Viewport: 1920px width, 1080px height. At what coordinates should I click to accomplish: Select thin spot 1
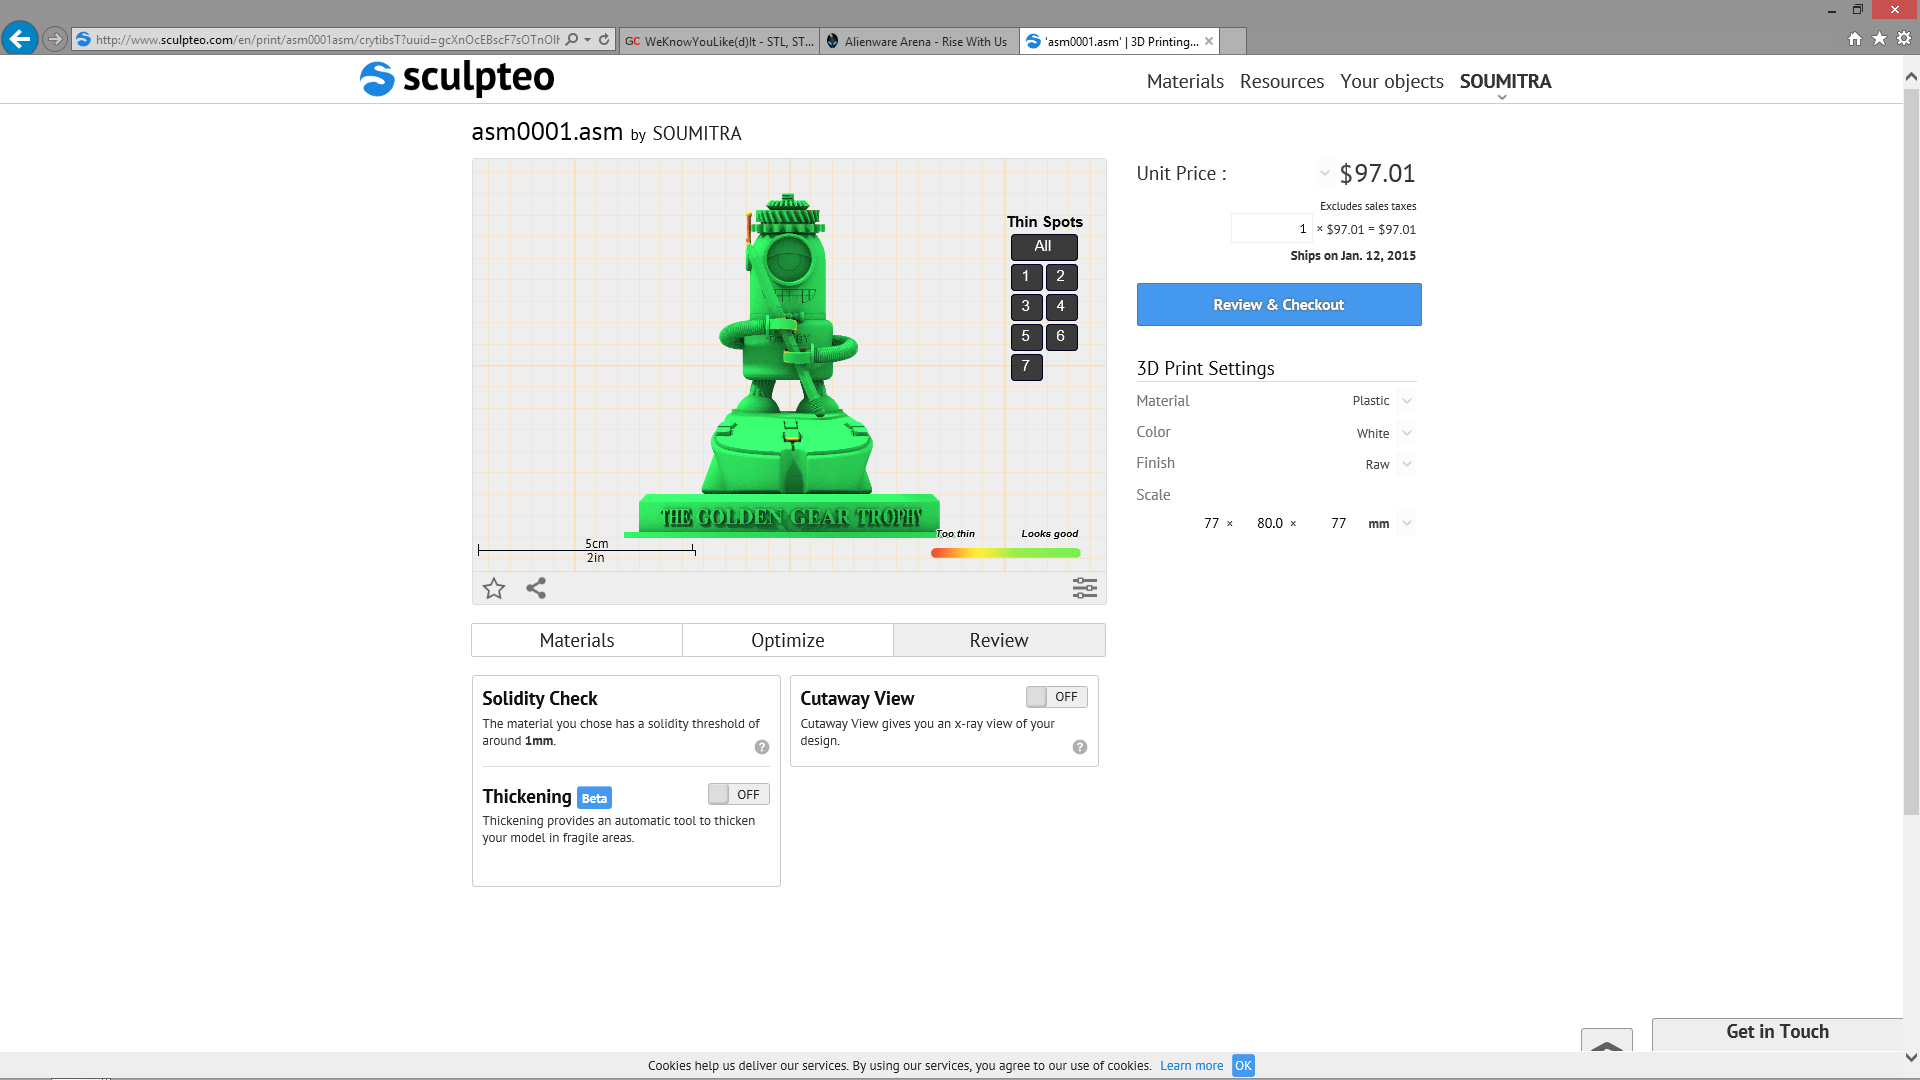[x=1026, y=277]
